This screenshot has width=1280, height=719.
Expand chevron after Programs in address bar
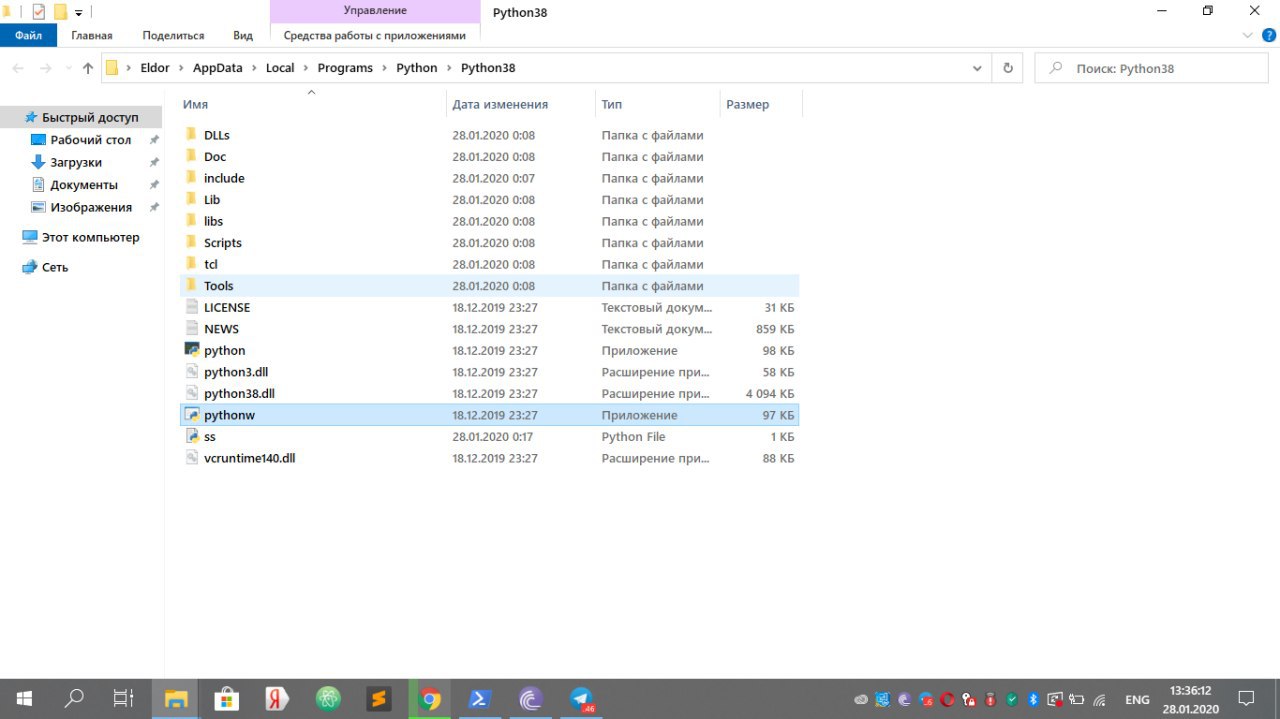[384, 68]
